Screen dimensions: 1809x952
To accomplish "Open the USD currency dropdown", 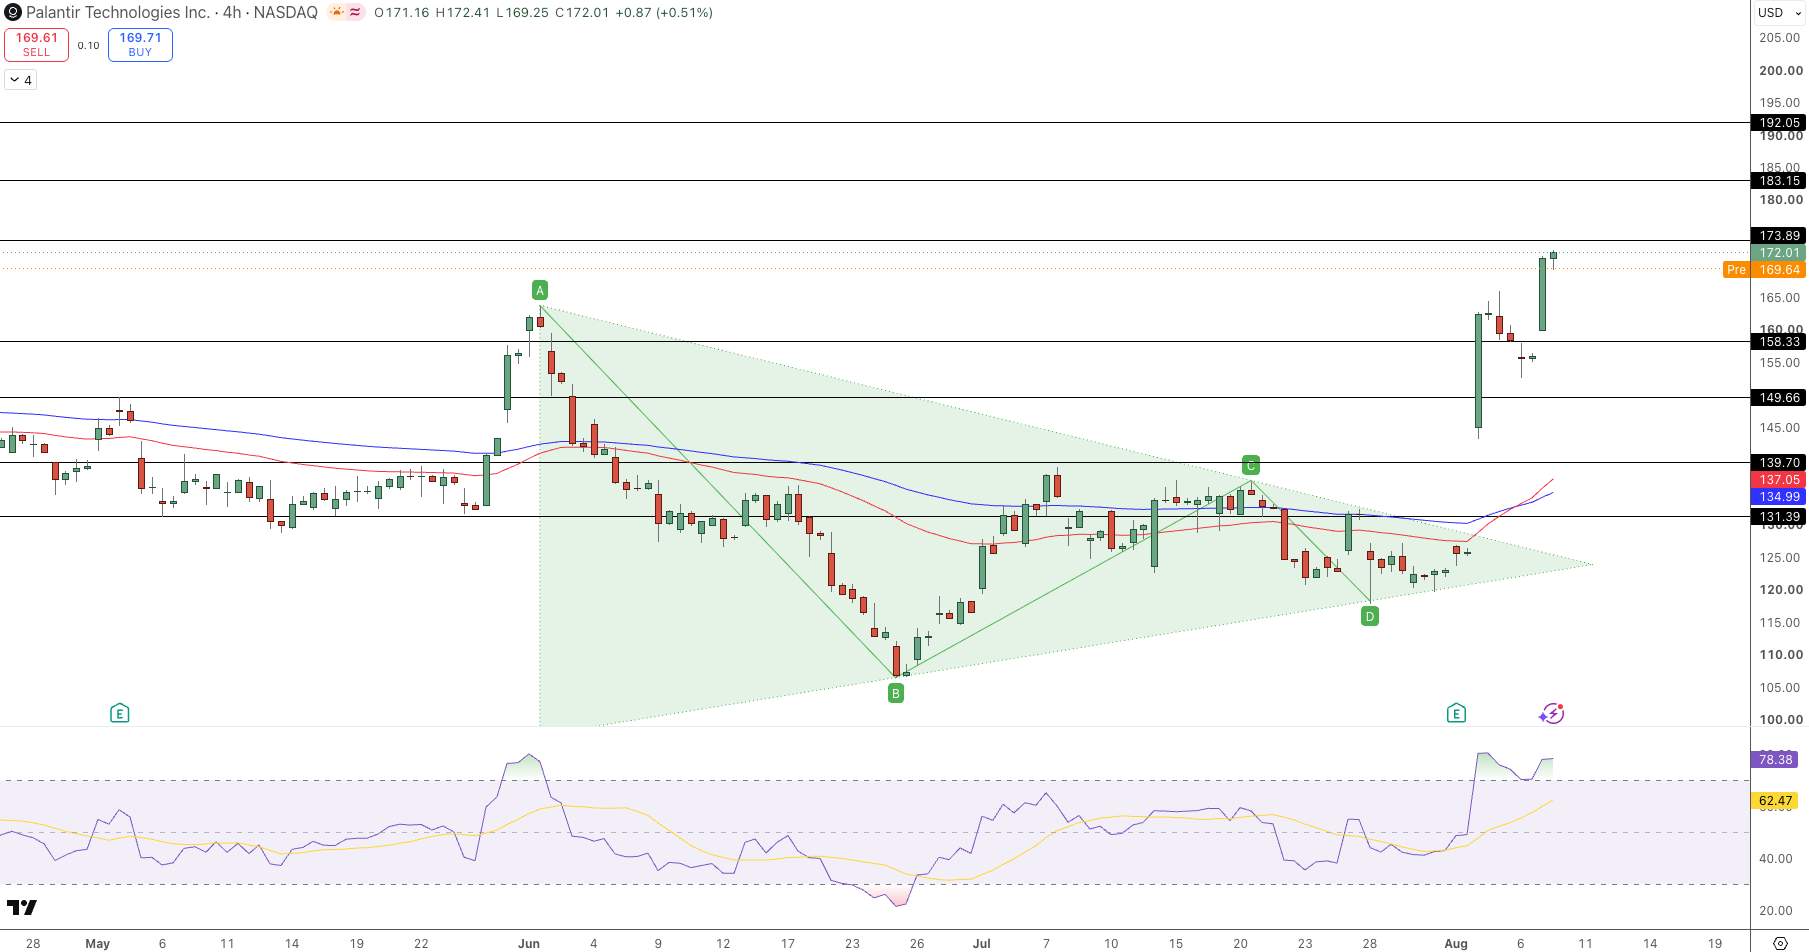I will coord(1778,12).
